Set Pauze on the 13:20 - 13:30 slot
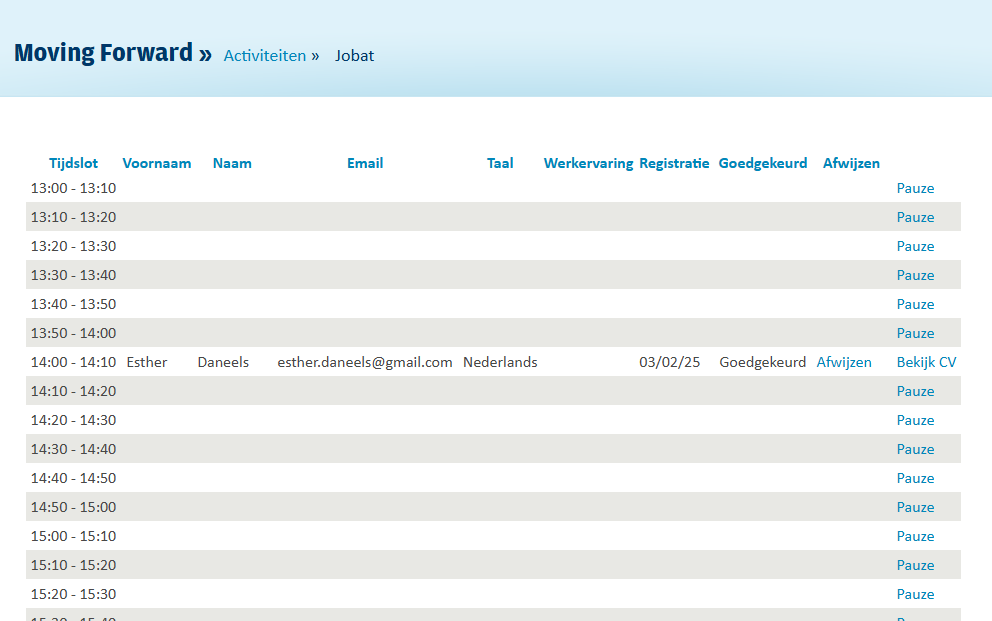 [915, 246]
